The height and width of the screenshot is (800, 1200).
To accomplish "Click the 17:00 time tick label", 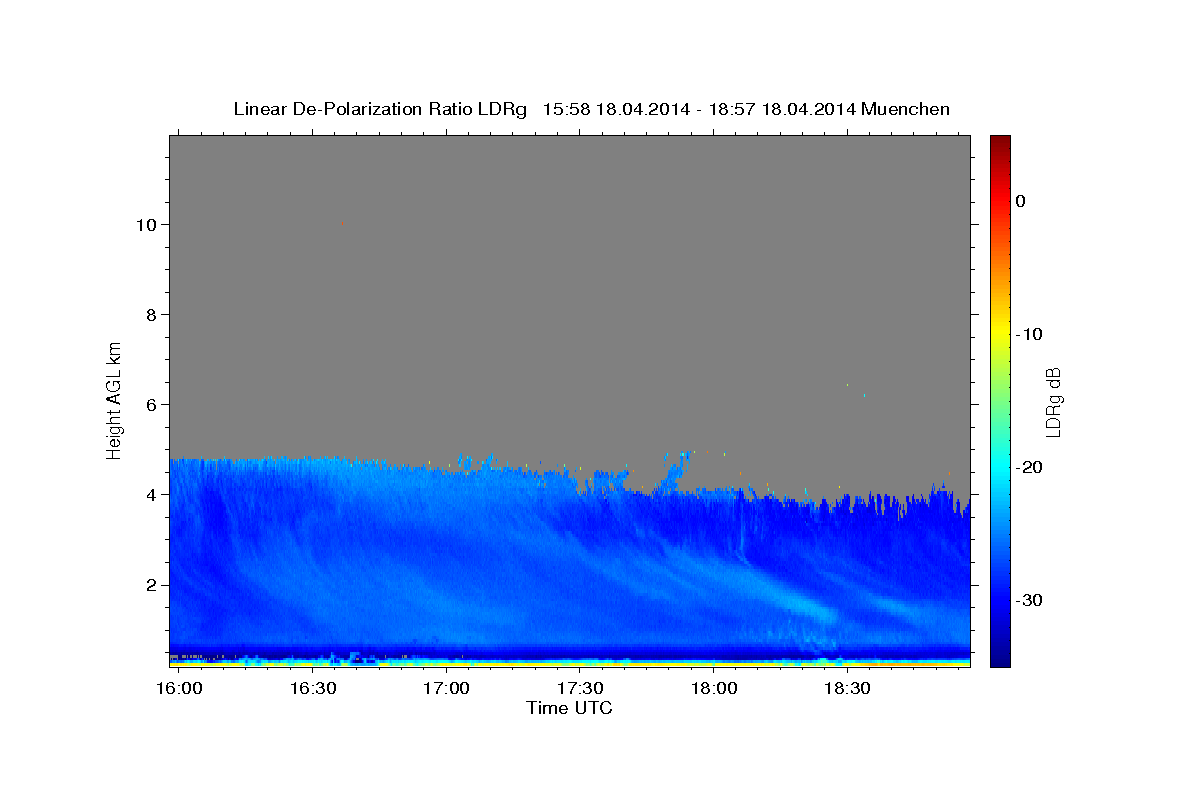I will pyautogui.click(x=446, y=689).
